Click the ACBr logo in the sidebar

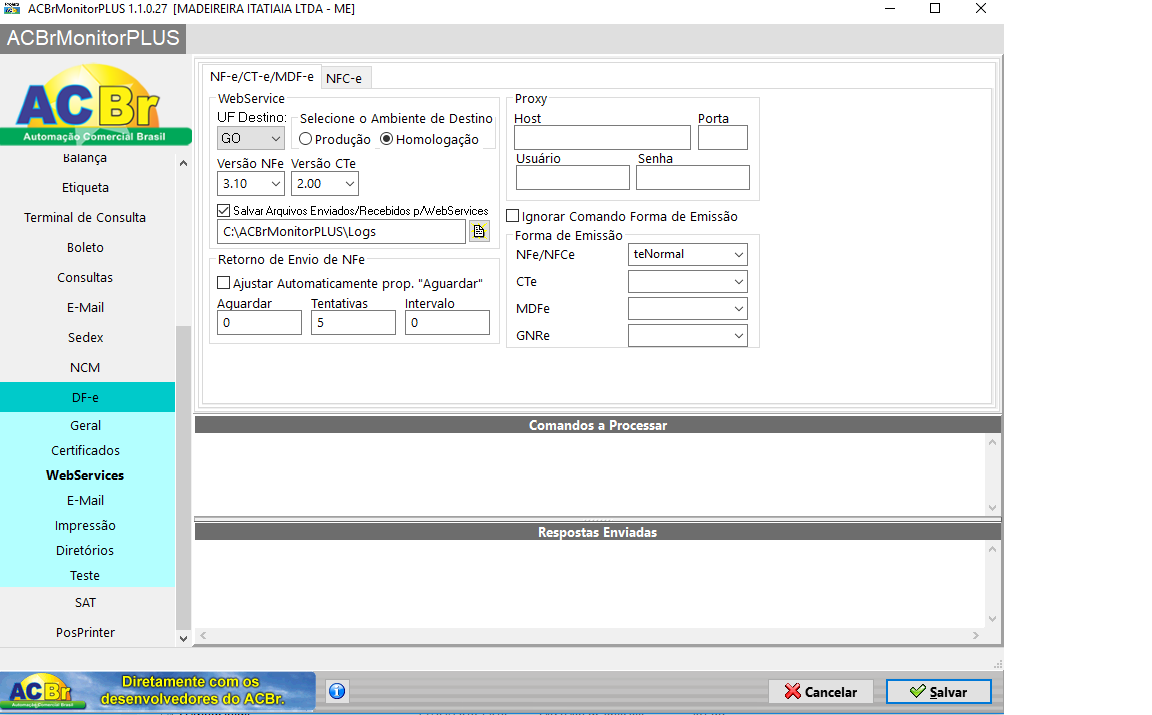(x=96, y=104)
